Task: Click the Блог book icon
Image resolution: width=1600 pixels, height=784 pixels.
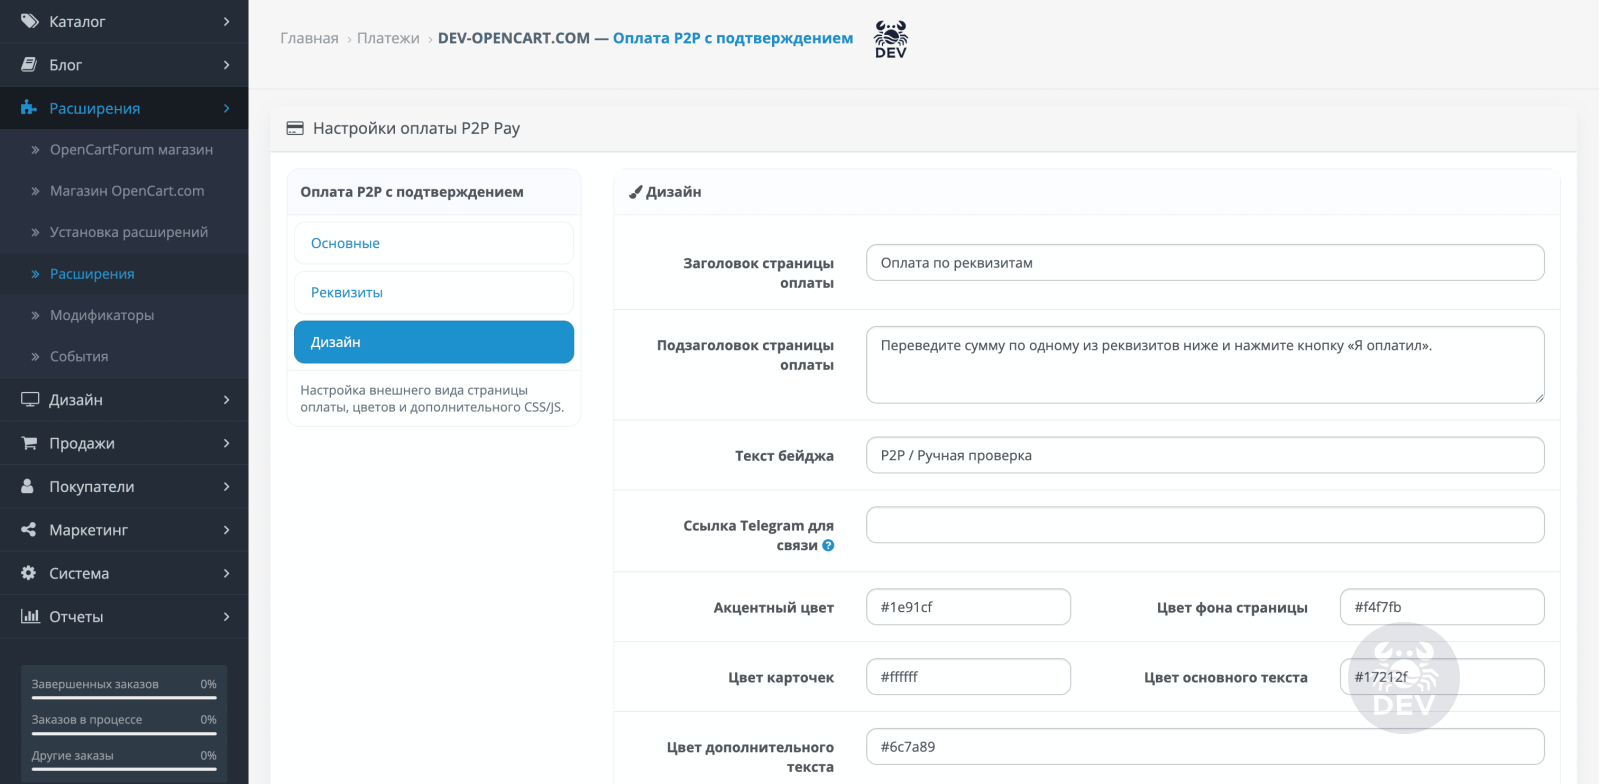Action: tap(30, 65)
